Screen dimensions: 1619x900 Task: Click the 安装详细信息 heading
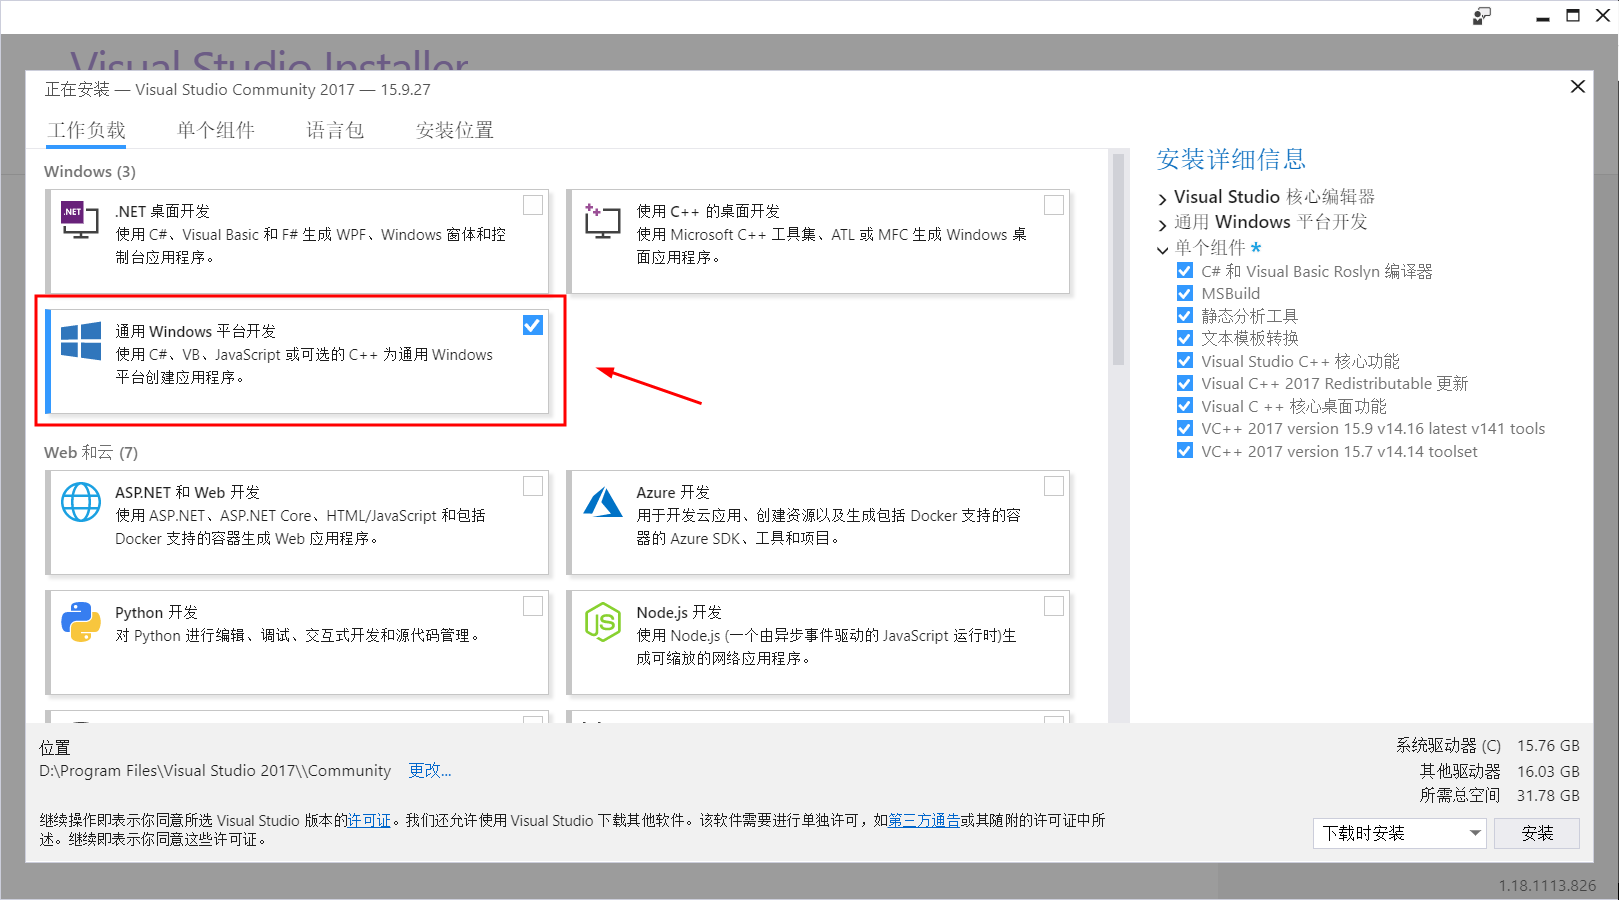point(1231,159)
